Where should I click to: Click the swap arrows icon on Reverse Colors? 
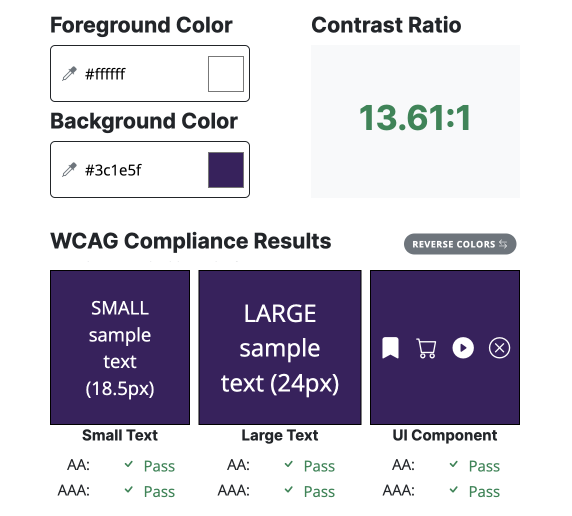click(x=503, y=244)
